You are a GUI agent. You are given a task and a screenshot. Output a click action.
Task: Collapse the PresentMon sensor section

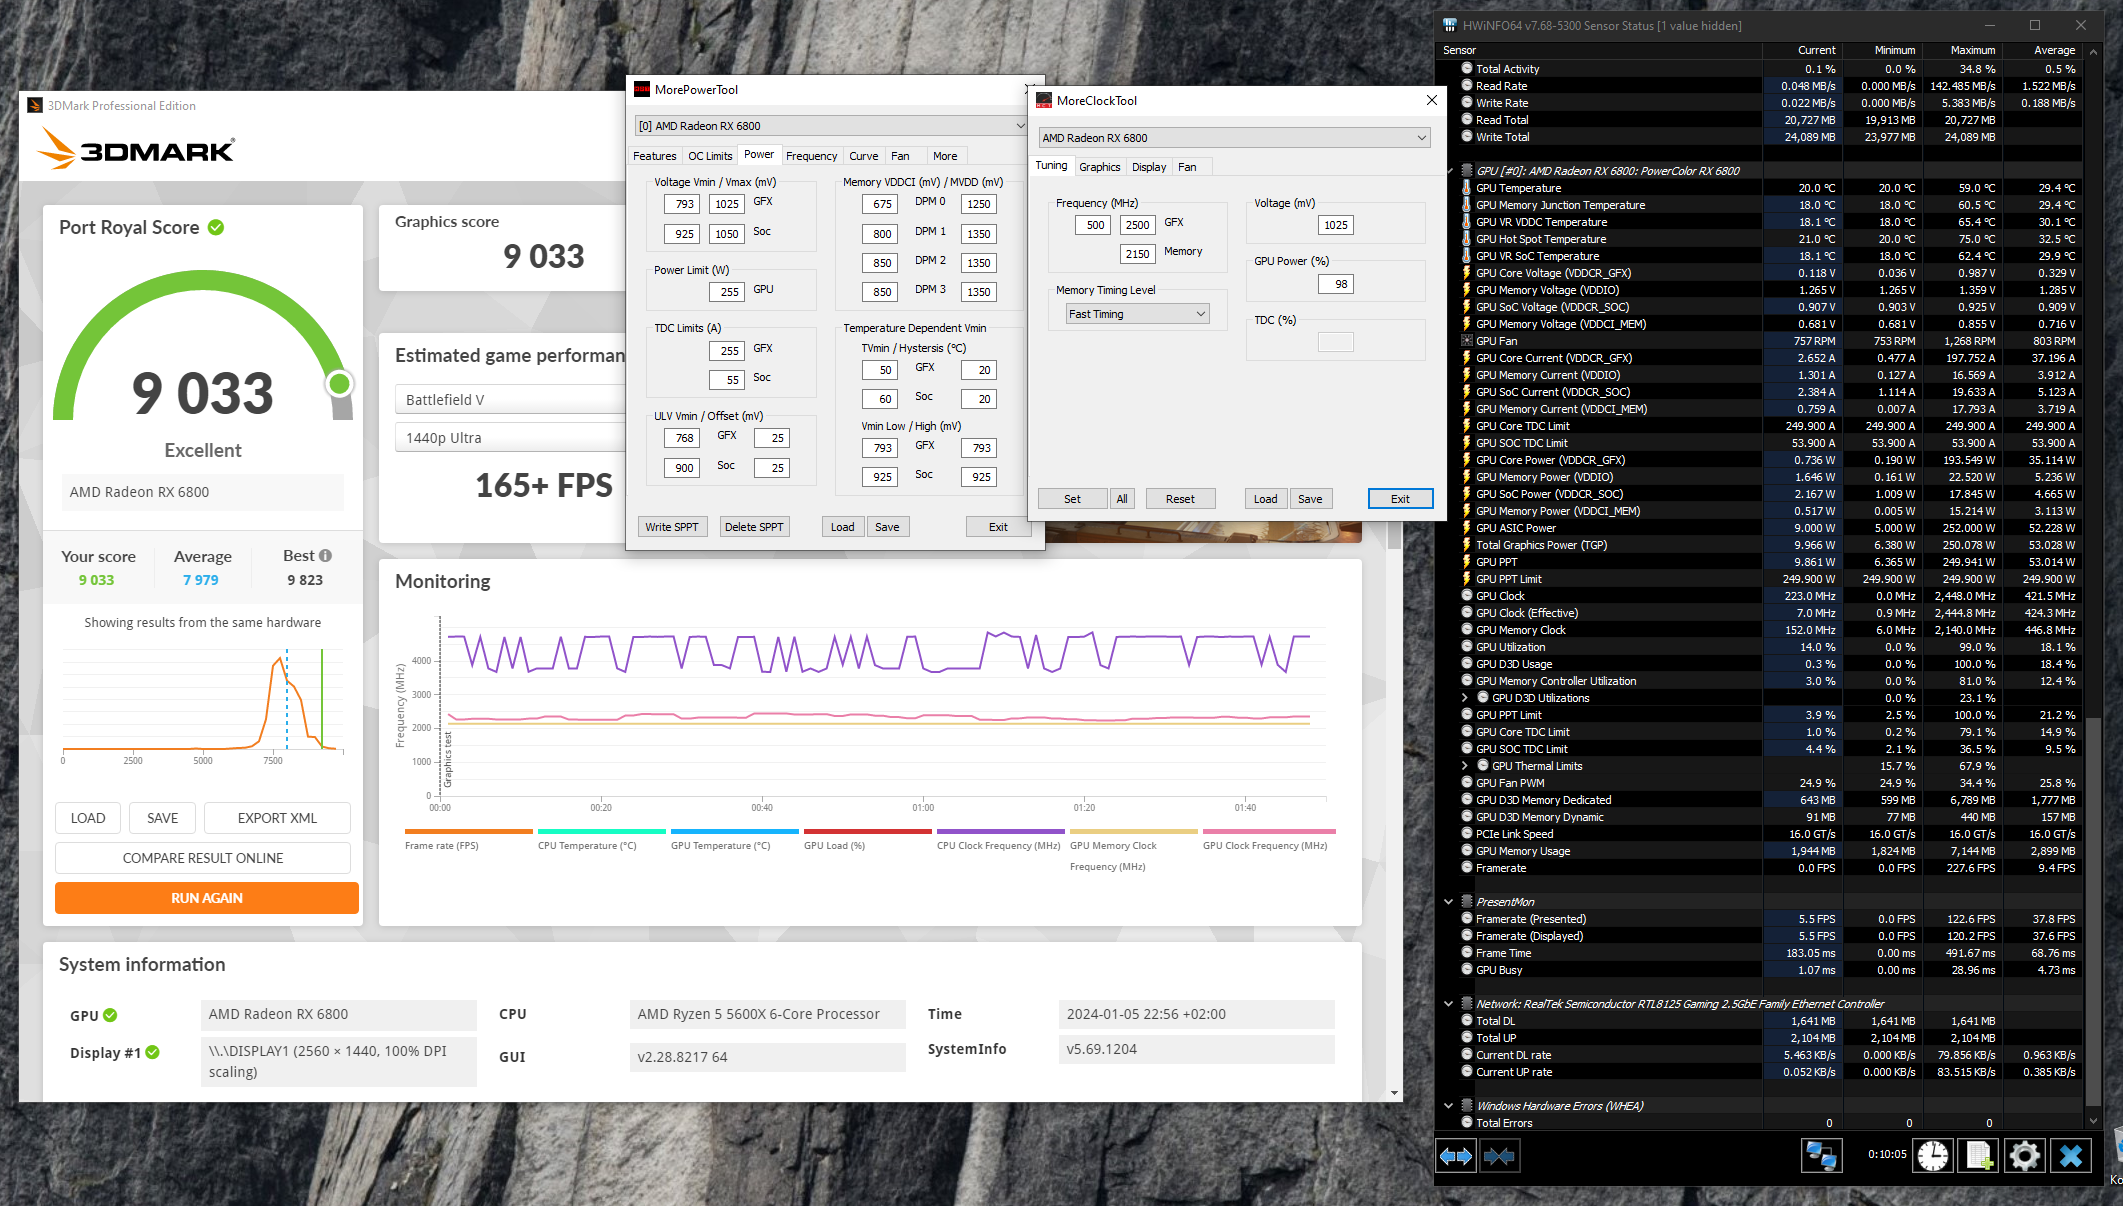point(1448,902)
